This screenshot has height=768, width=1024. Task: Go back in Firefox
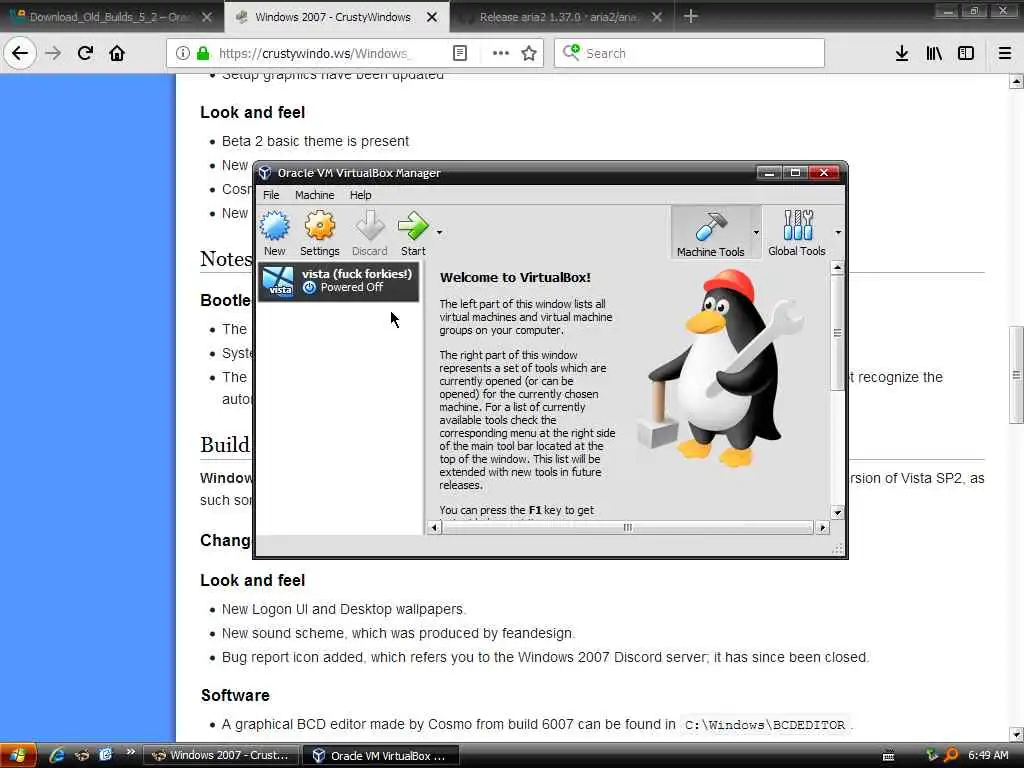(20, 53)
